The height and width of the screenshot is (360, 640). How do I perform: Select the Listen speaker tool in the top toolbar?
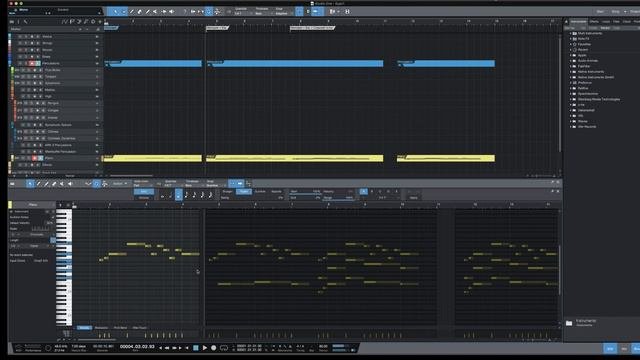click(171, 11)
